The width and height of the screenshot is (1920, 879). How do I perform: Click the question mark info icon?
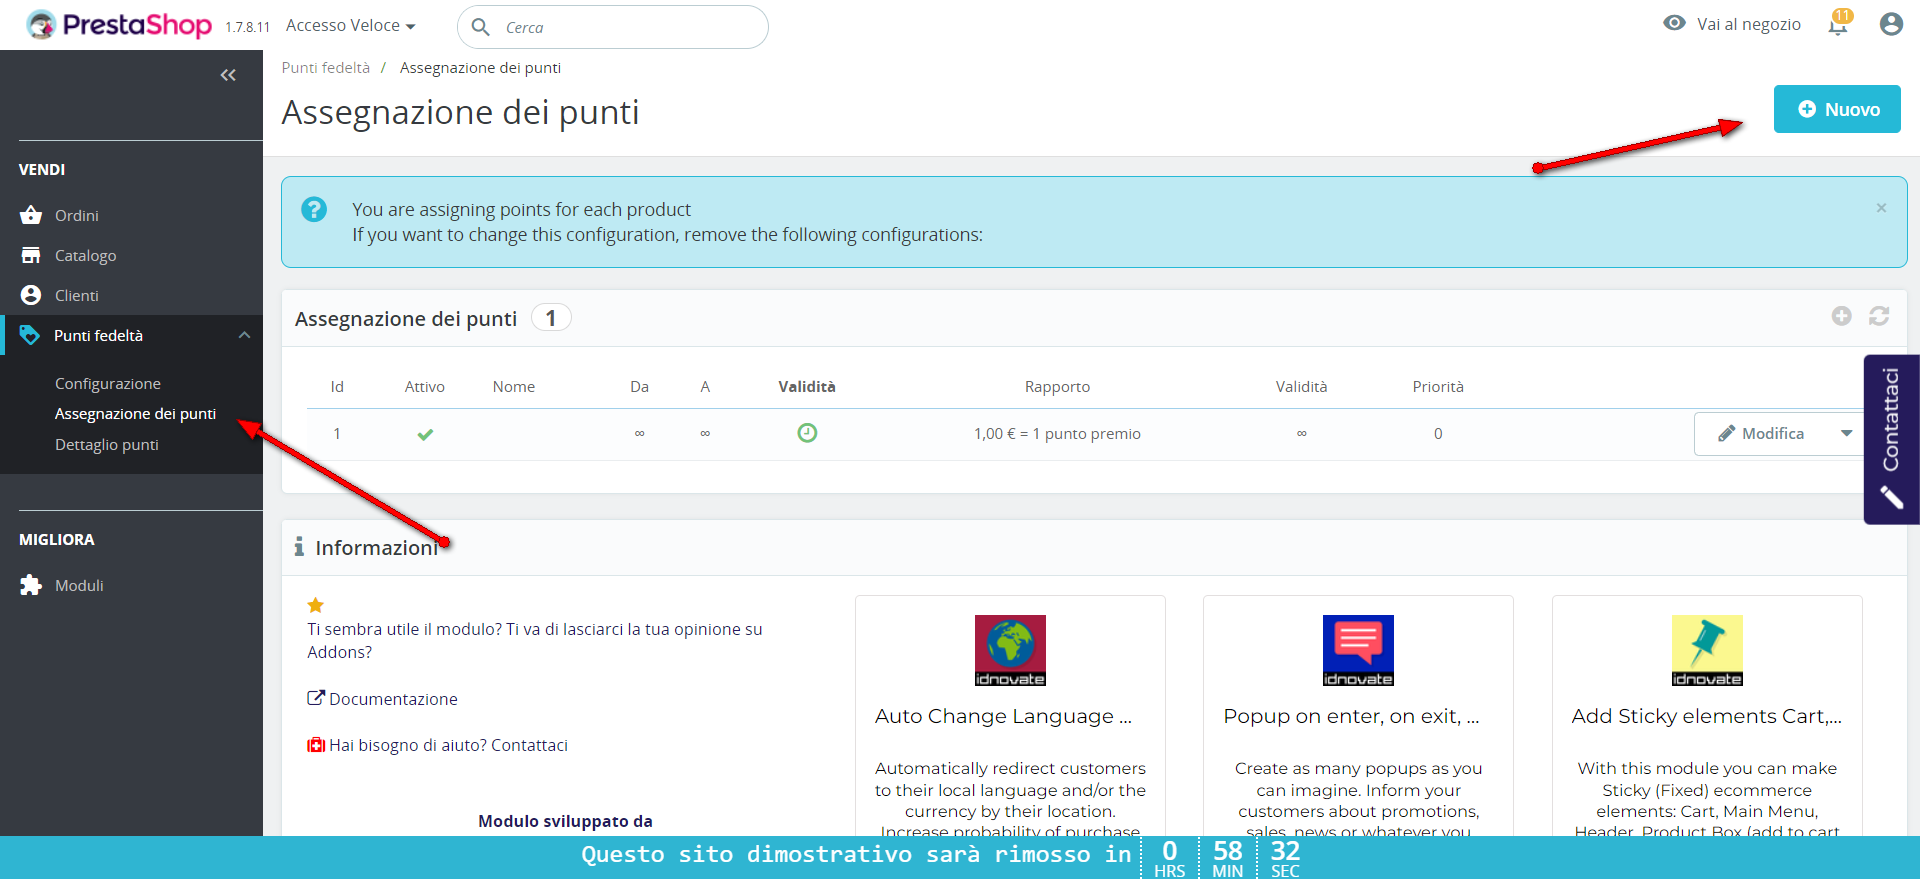tap(314, 209)
